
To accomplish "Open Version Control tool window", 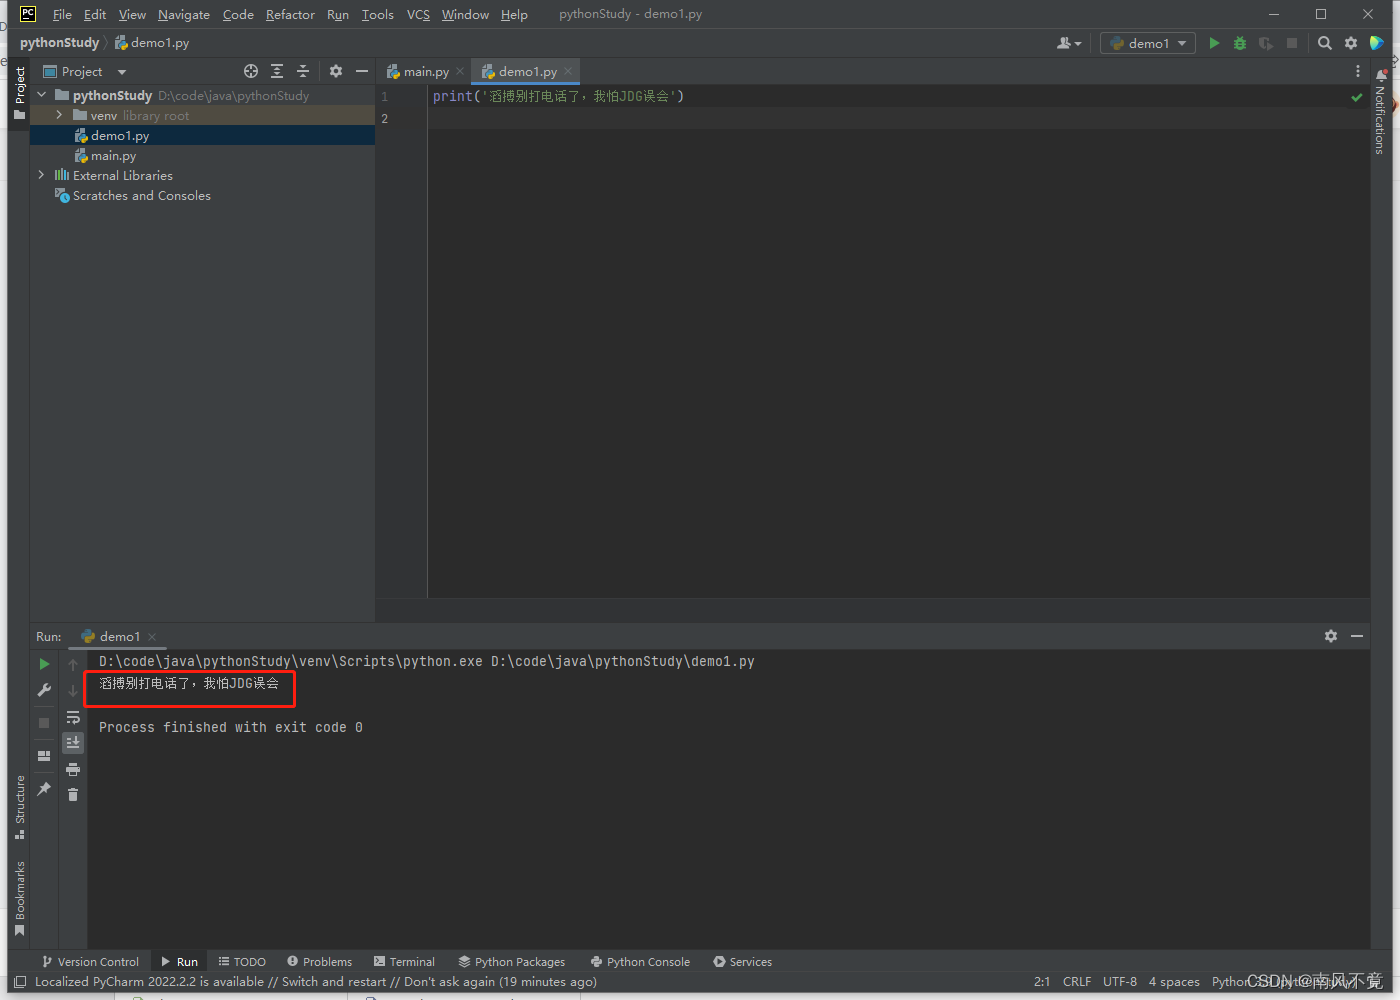I will (90, 962).
